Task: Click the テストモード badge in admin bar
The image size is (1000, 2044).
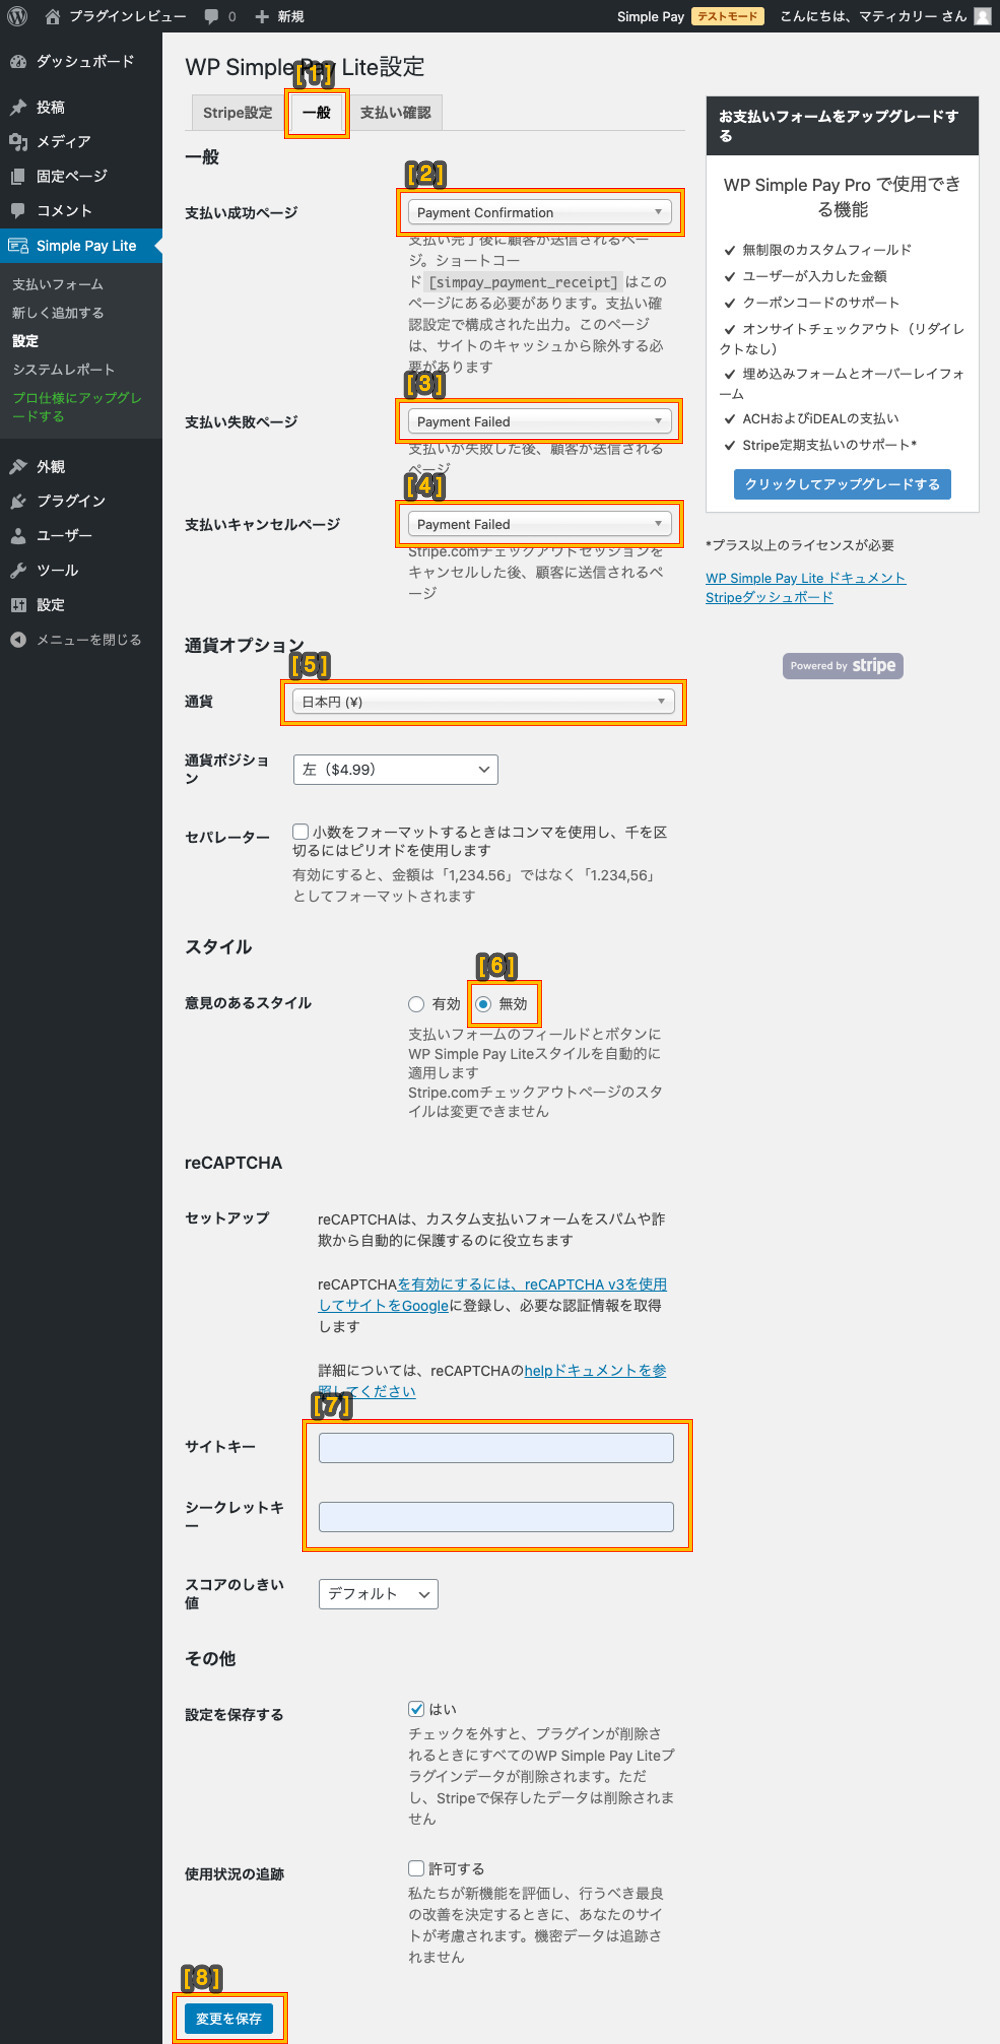Action: click(x=728, y=16)
